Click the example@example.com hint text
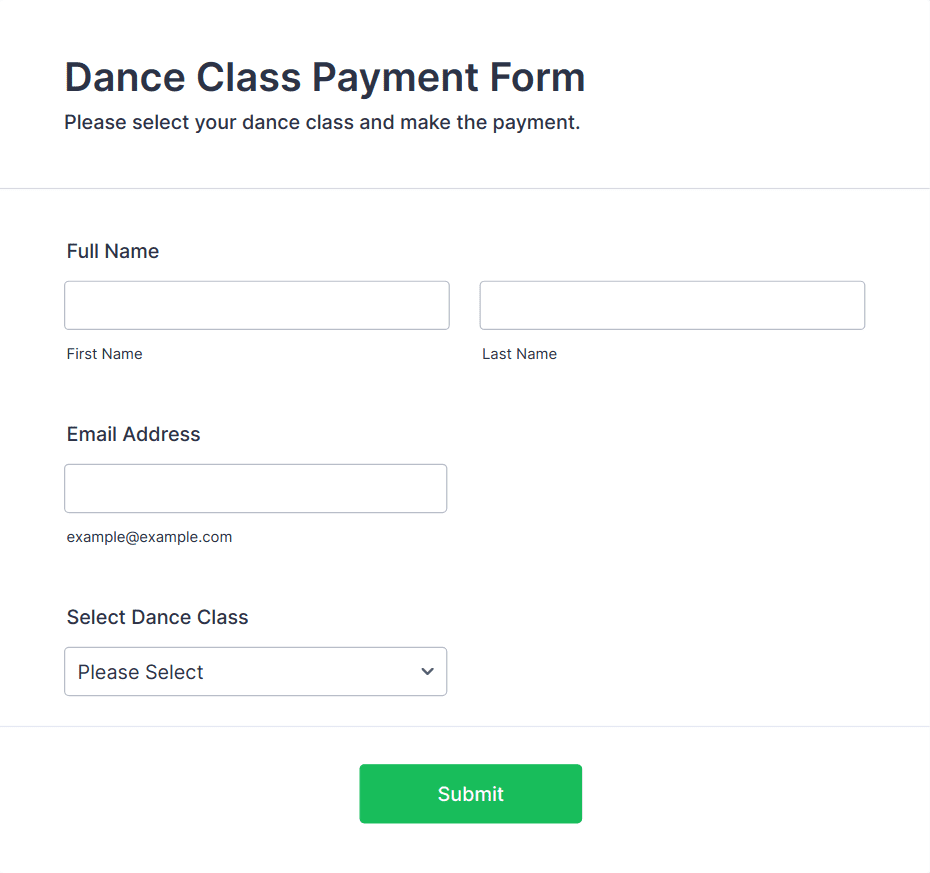This screenshot has height=873, width=930. coord(149,537)
